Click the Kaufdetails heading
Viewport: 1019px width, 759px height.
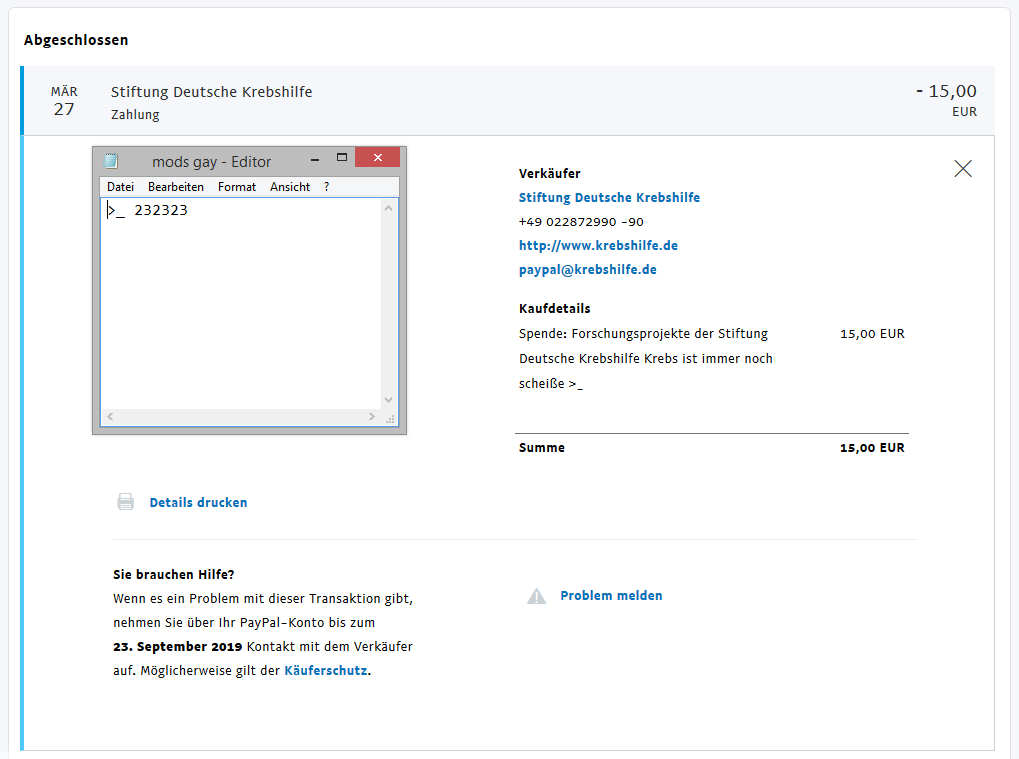(554, 309)
